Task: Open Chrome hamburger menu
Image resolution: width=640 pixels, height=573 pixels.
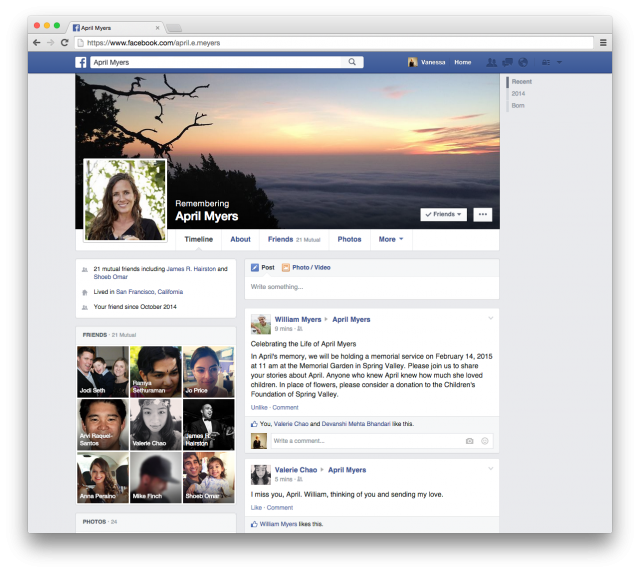Action: [x=603, y=43]
